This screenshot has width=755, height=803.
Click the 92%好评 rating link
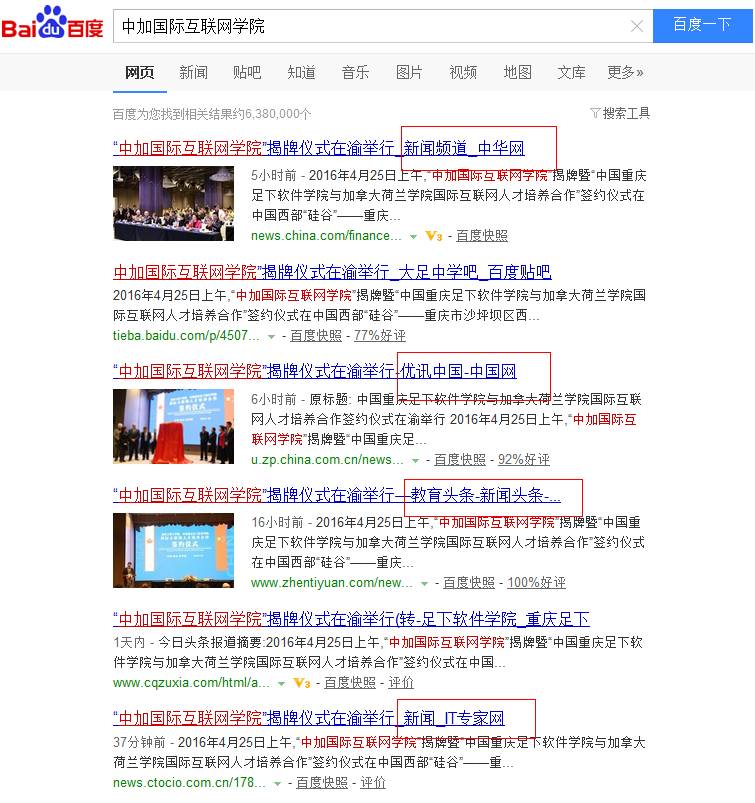[x=523, y=460]
